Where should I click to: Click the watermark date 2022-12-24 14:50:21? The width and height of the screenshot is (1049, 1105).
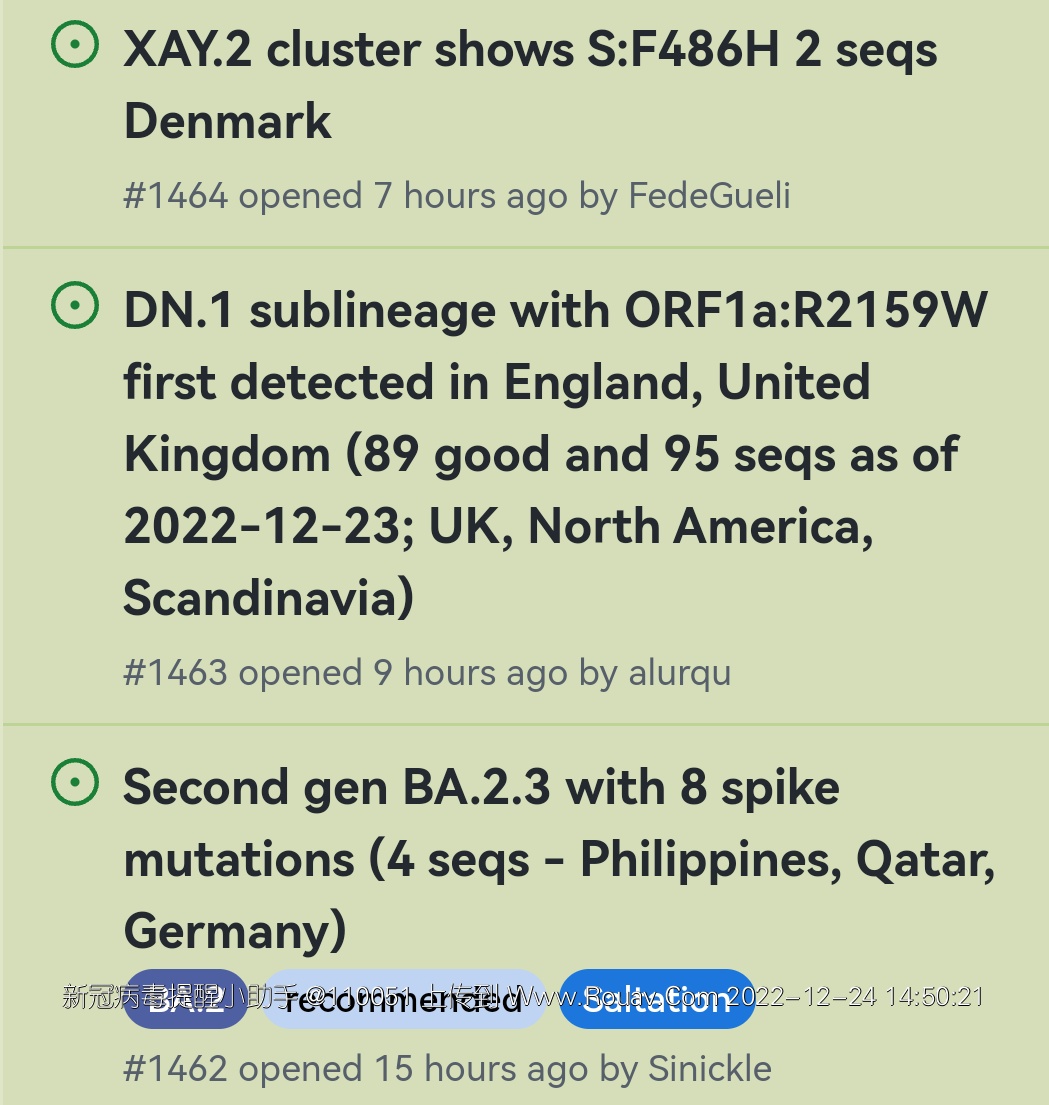coord(855,997)
